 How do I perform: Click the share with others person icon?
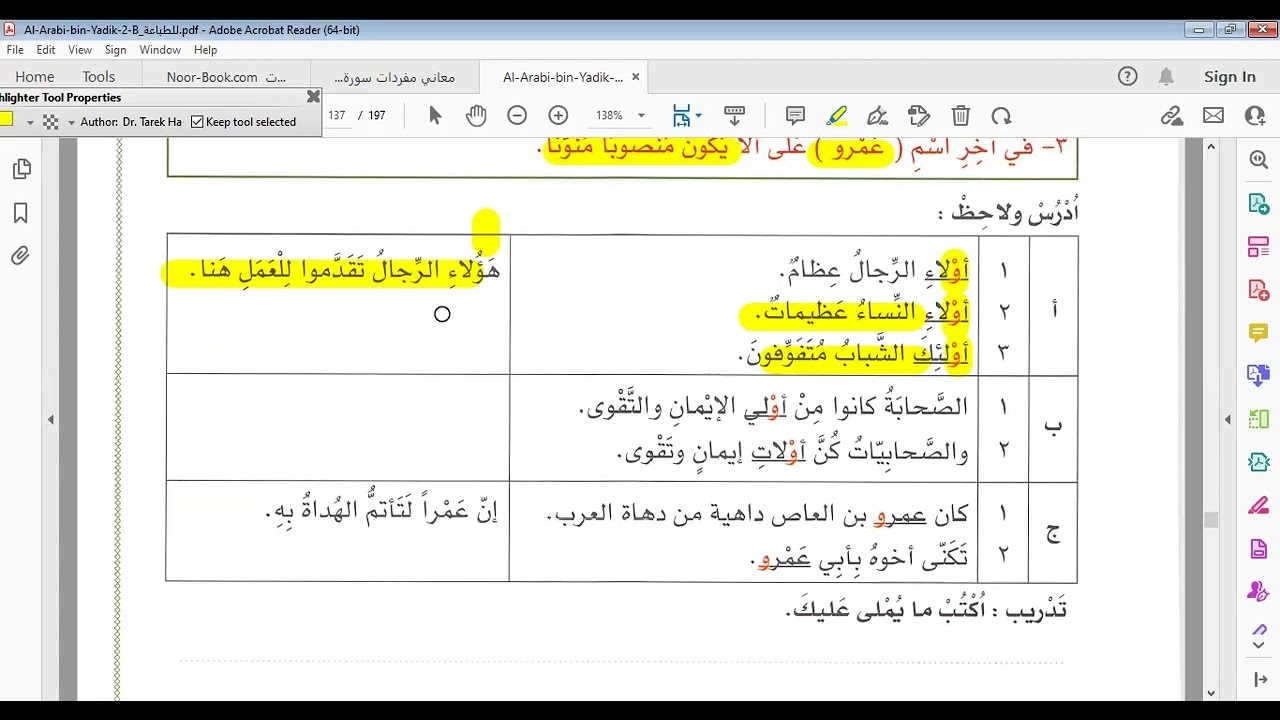point(1255,115)
